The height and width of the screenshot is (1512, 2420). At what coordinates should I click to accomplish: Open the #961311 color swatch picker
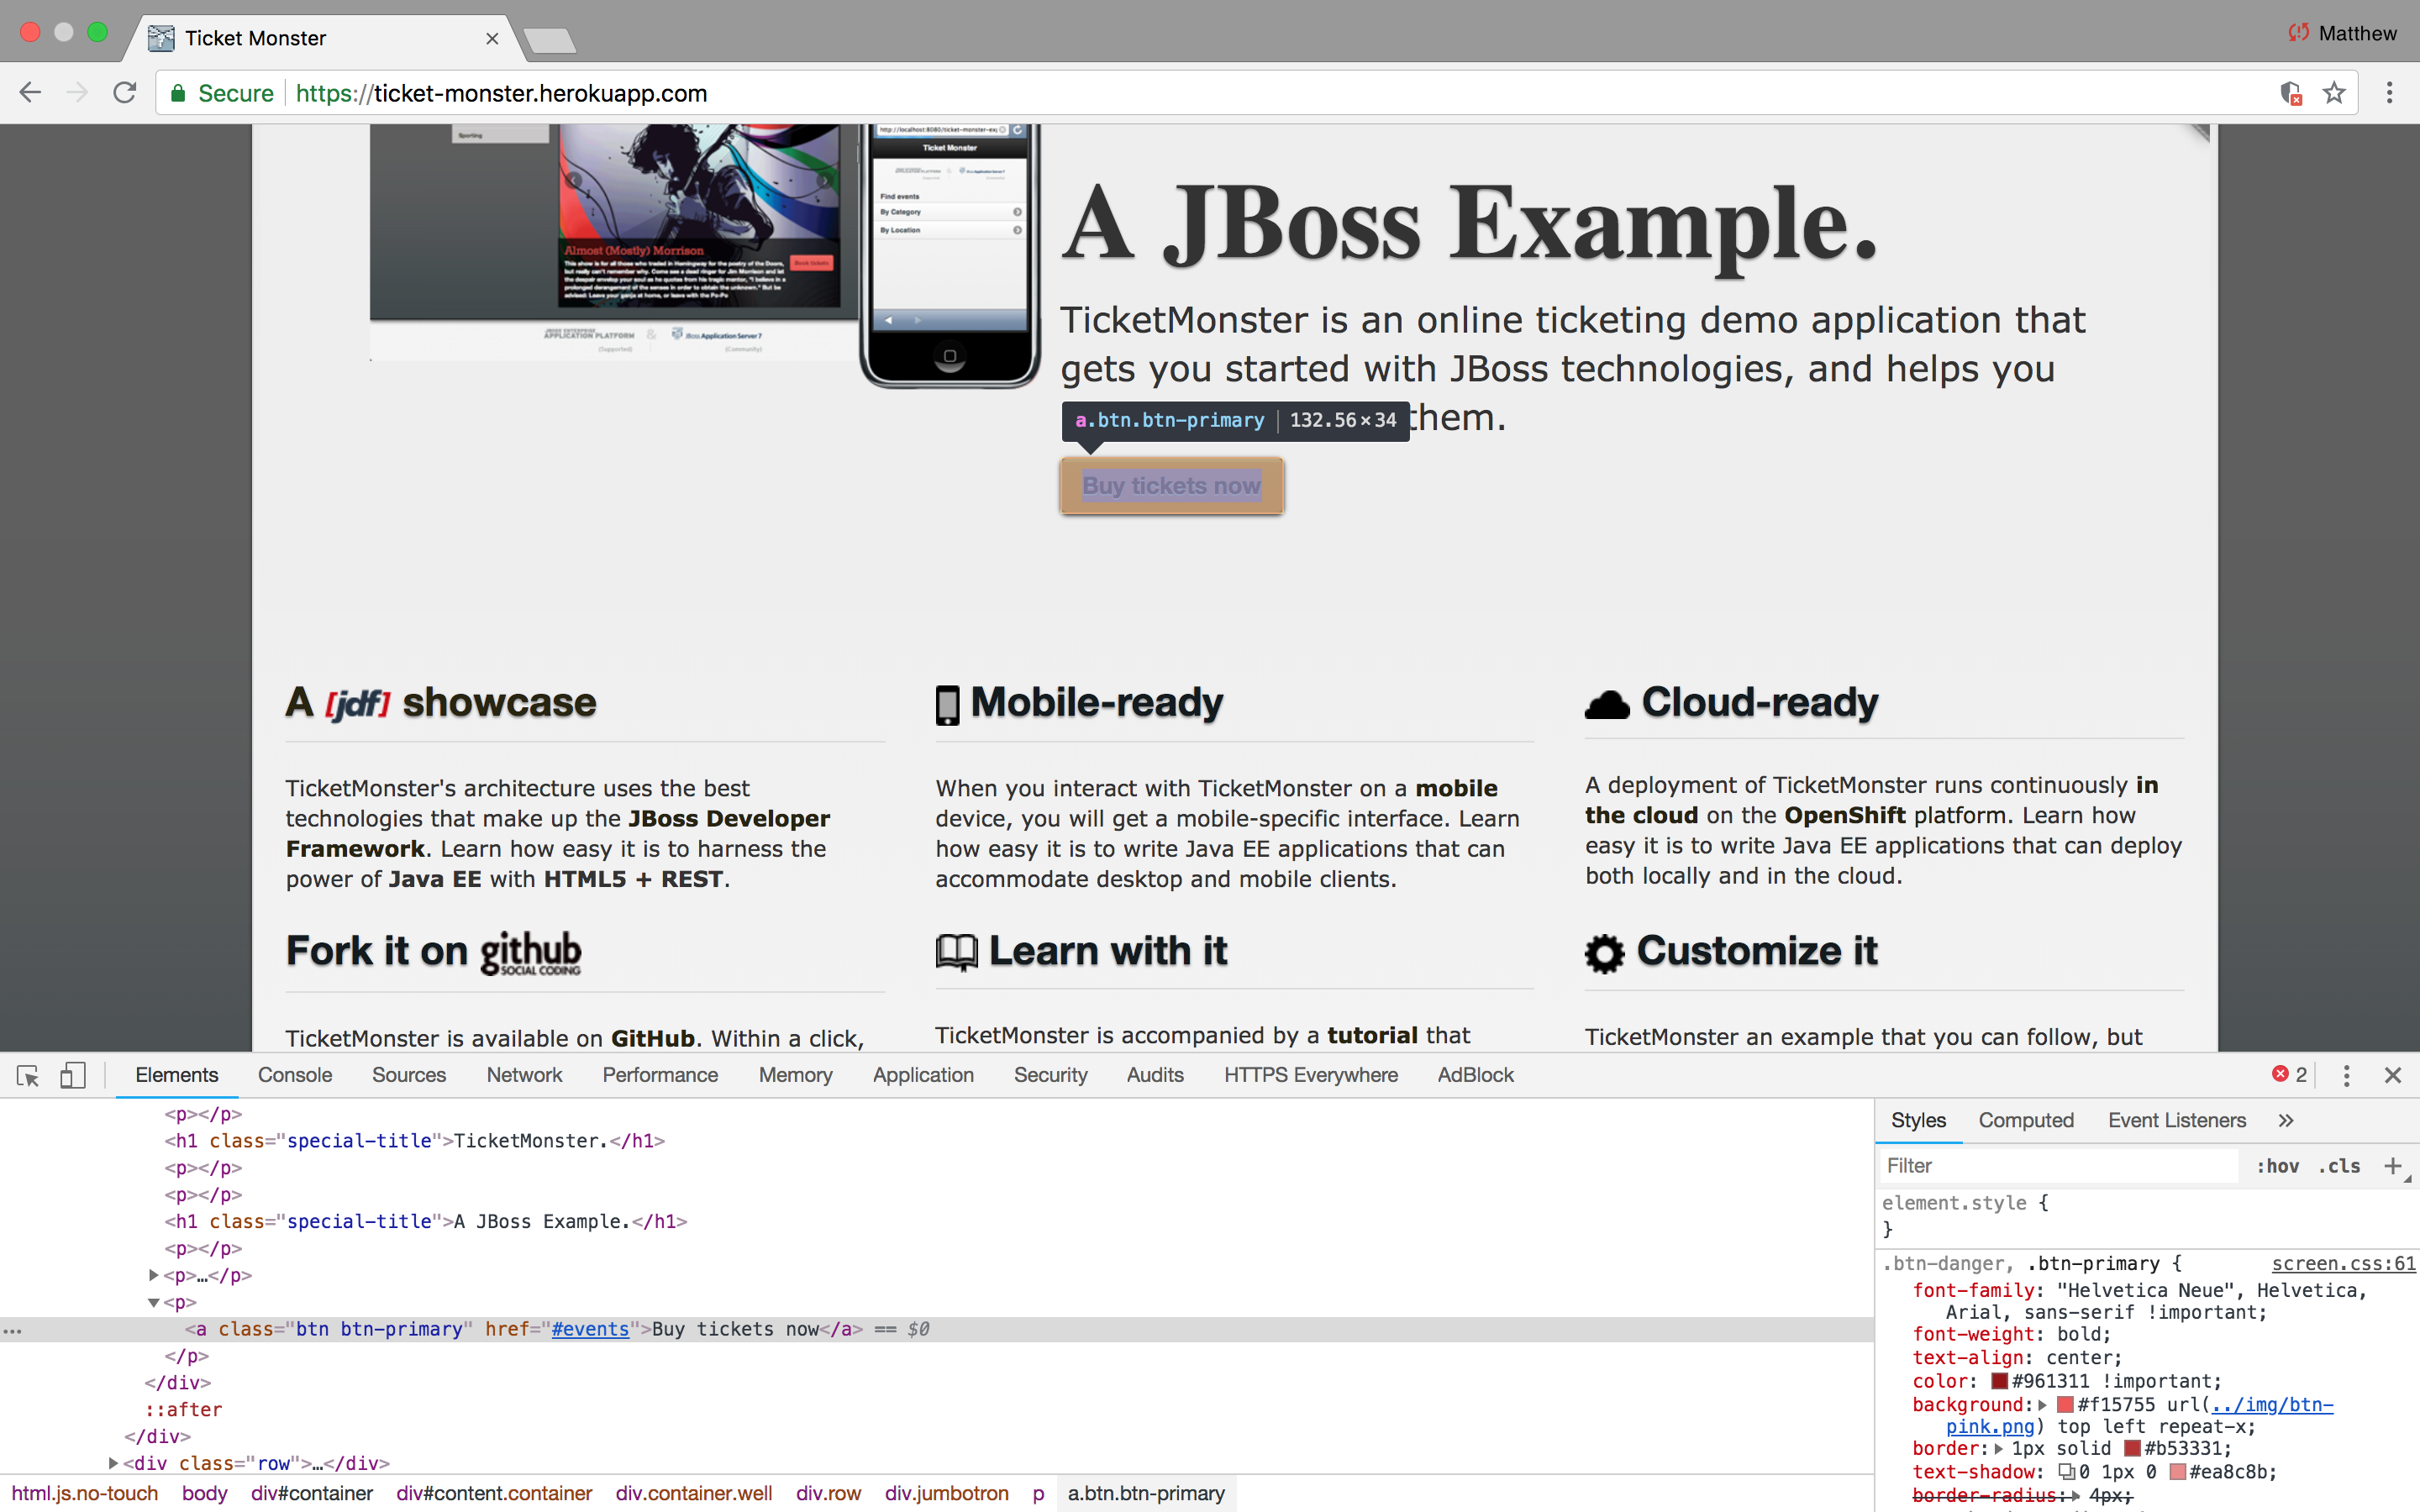tap(2000, 1381)
